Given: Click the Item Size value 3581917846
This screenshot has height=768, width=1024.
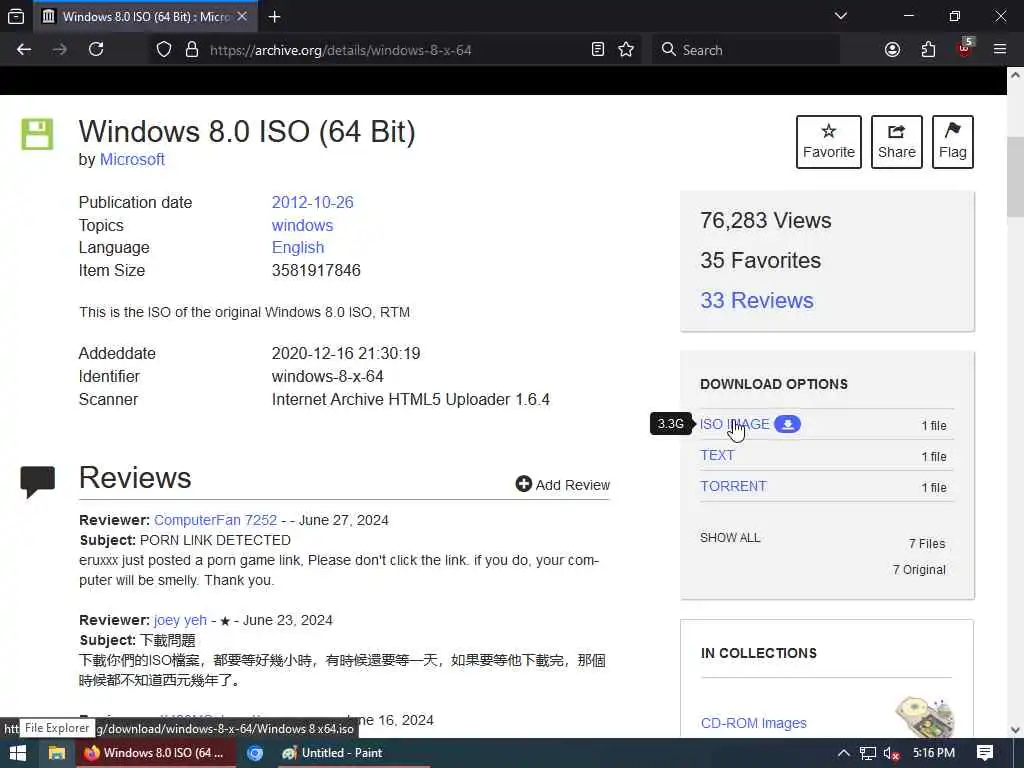Looking at the screenshot, I should (x=316, y=270).
